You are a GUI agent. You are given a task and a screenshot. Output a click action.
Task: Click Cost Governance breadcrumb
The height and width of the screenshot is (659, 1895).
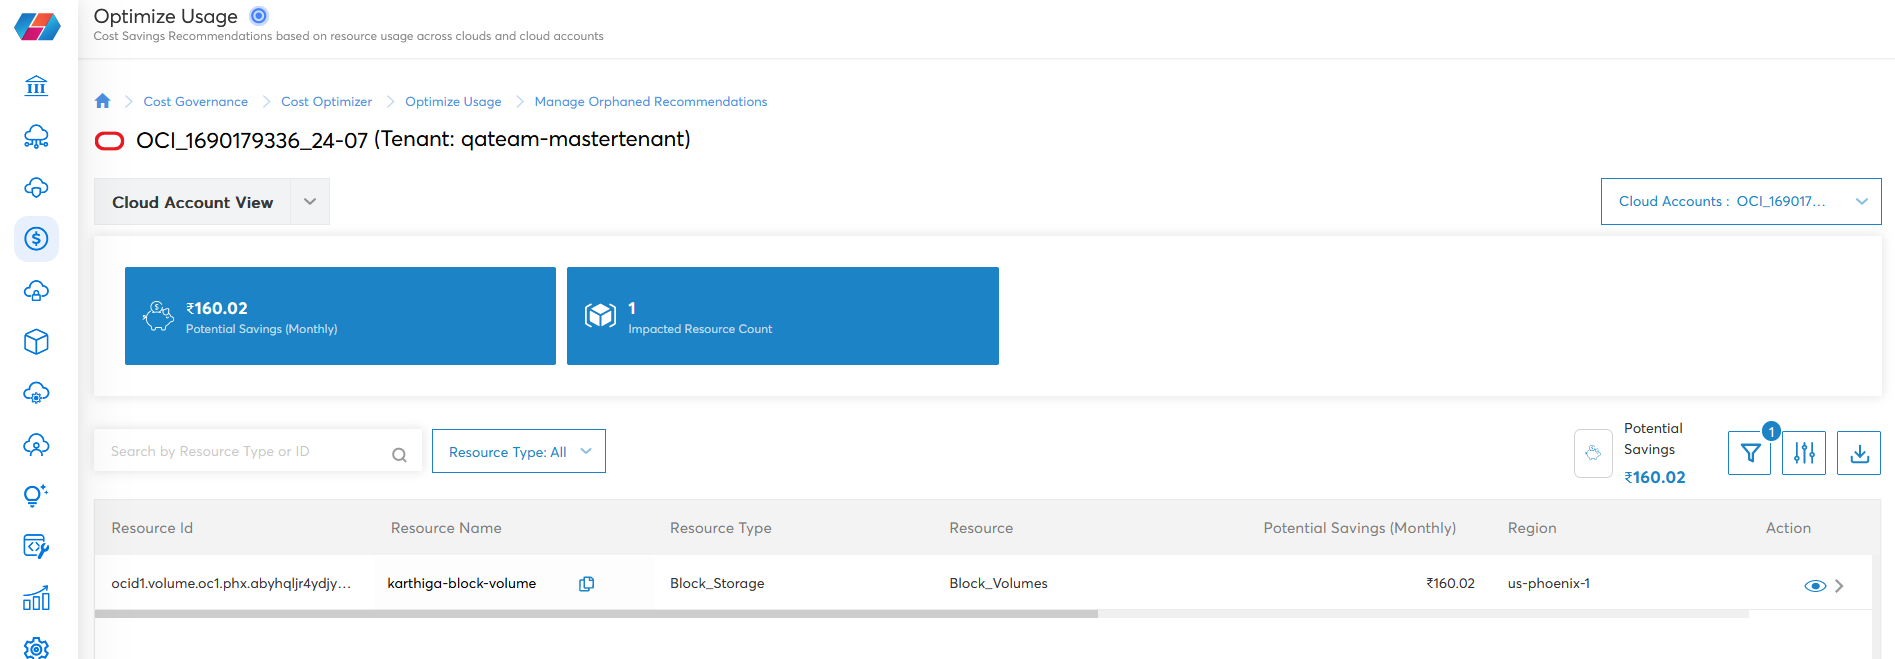(196, 102)
